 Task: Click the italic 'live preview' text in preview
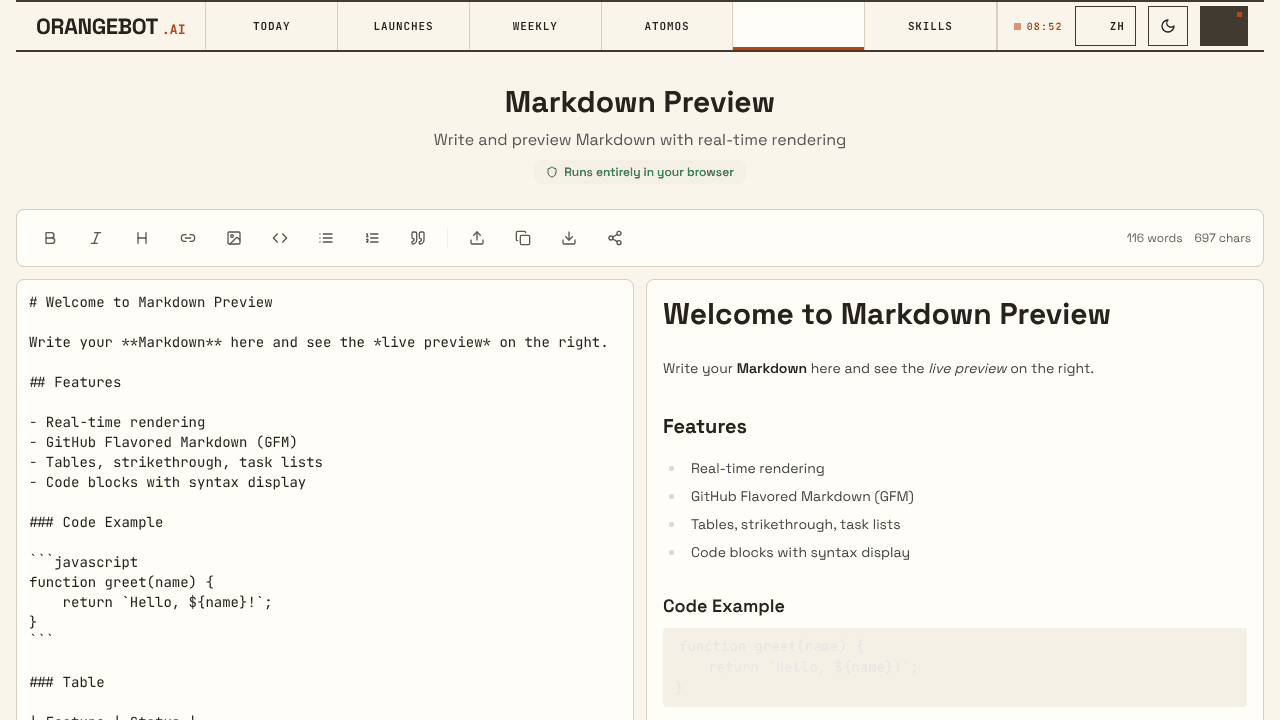coord(967,368)
